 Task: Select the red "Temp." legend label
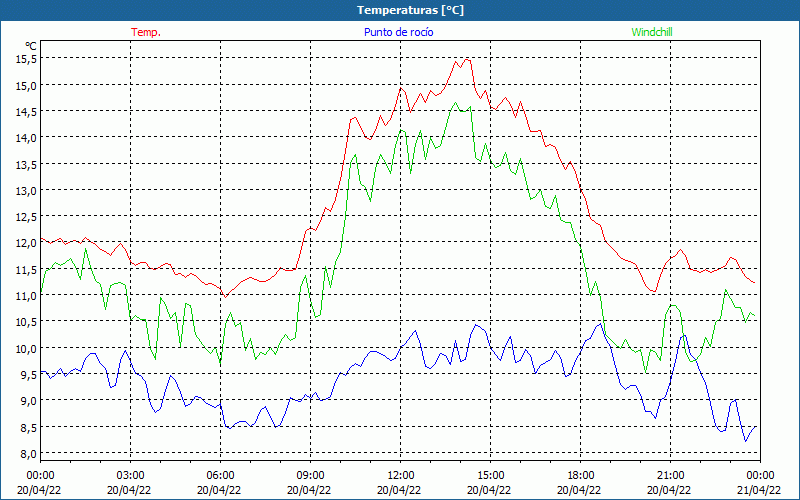(146, 32)
